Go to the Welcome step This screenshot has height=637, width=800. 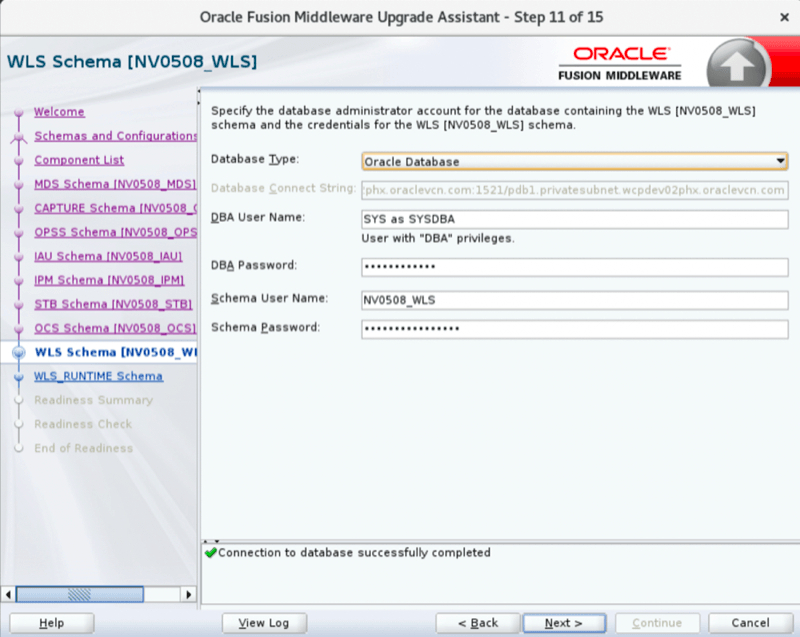point(59,112)
